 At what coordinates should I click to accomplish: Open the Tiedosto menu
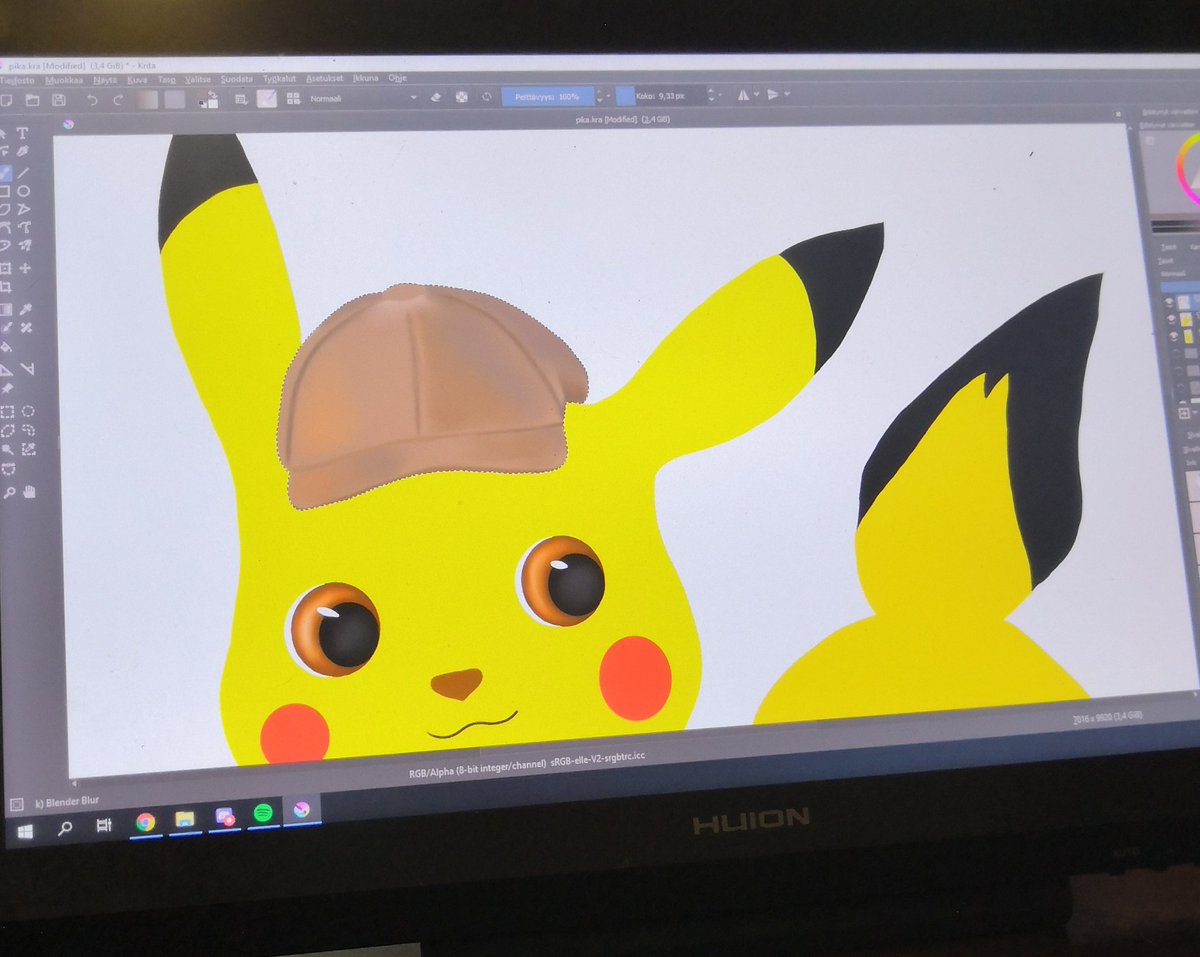click(x=17, y=79)
